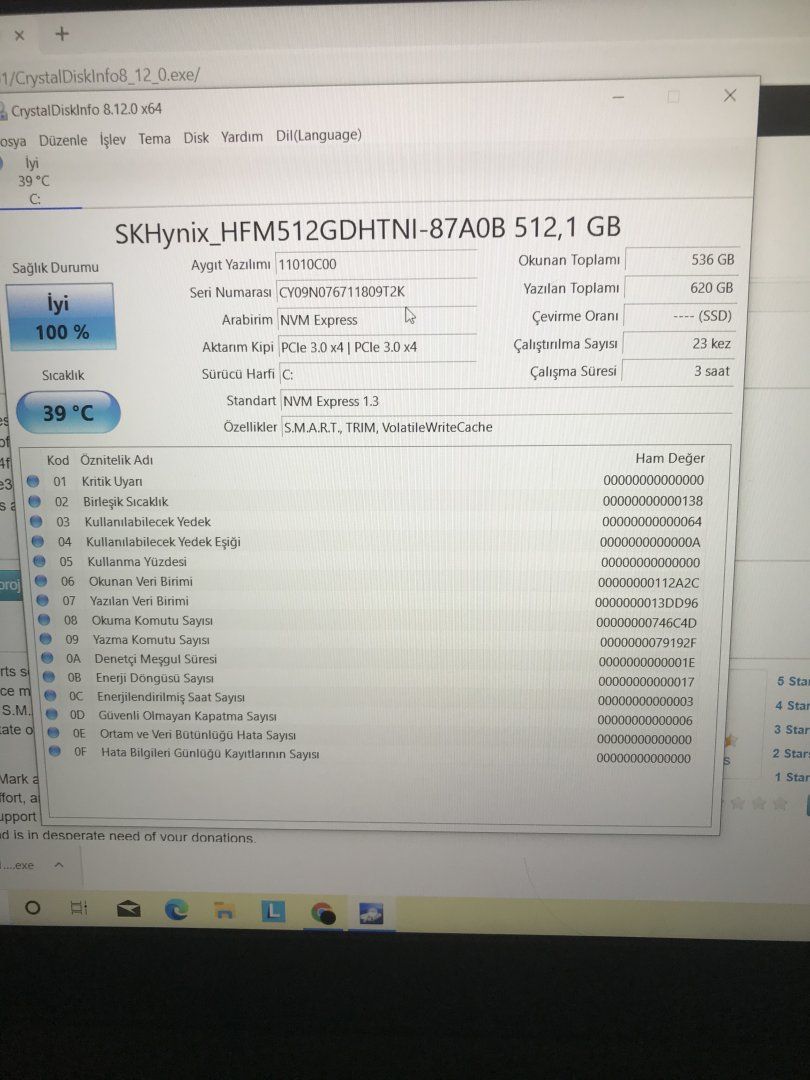Image resolution: width=810 pixels, height=1080 pixels.
Task: Click the İyi 100 % health status button
Action: coord(61,317)
